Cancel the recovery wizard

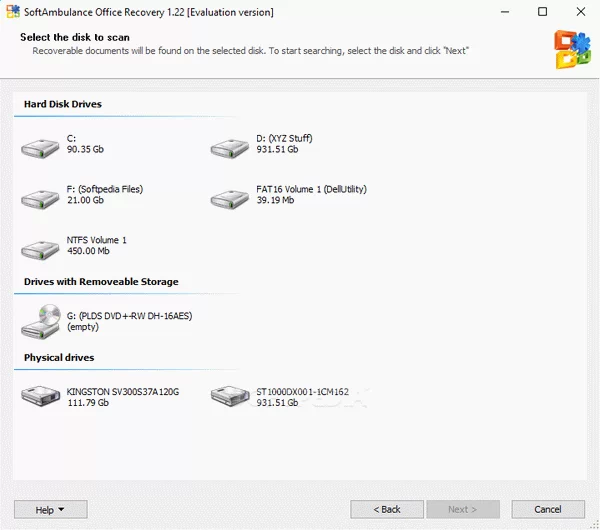(x=548, y=509)
